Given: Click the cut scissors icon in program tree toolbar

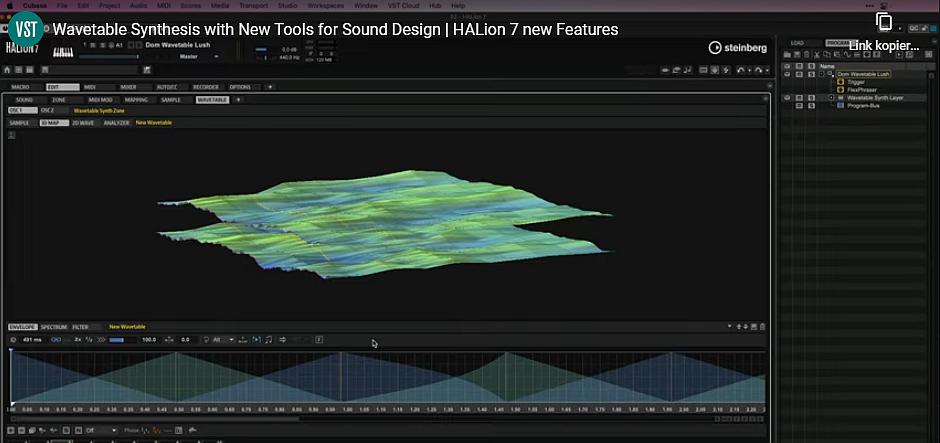Looking at the screenshot, I should point(817,55).
